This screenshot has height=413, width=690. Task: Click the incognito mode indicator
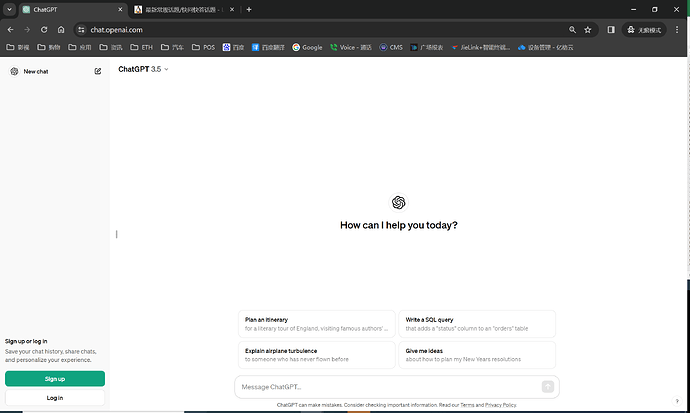point(644,29)
